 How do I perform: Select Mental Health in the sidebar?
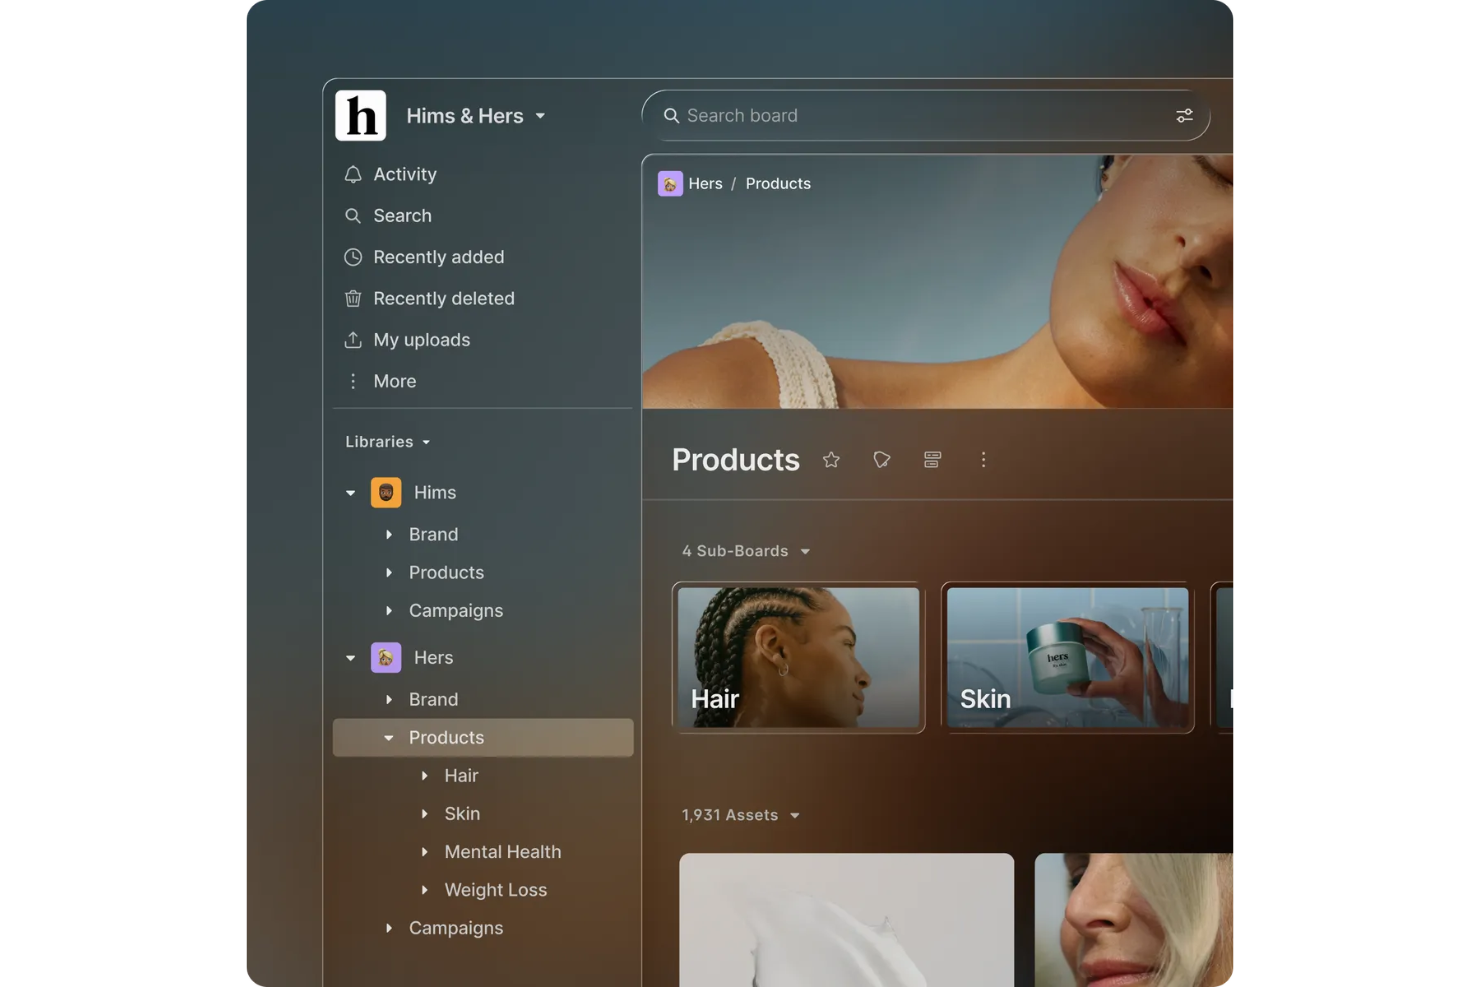(x=502, y=851)
